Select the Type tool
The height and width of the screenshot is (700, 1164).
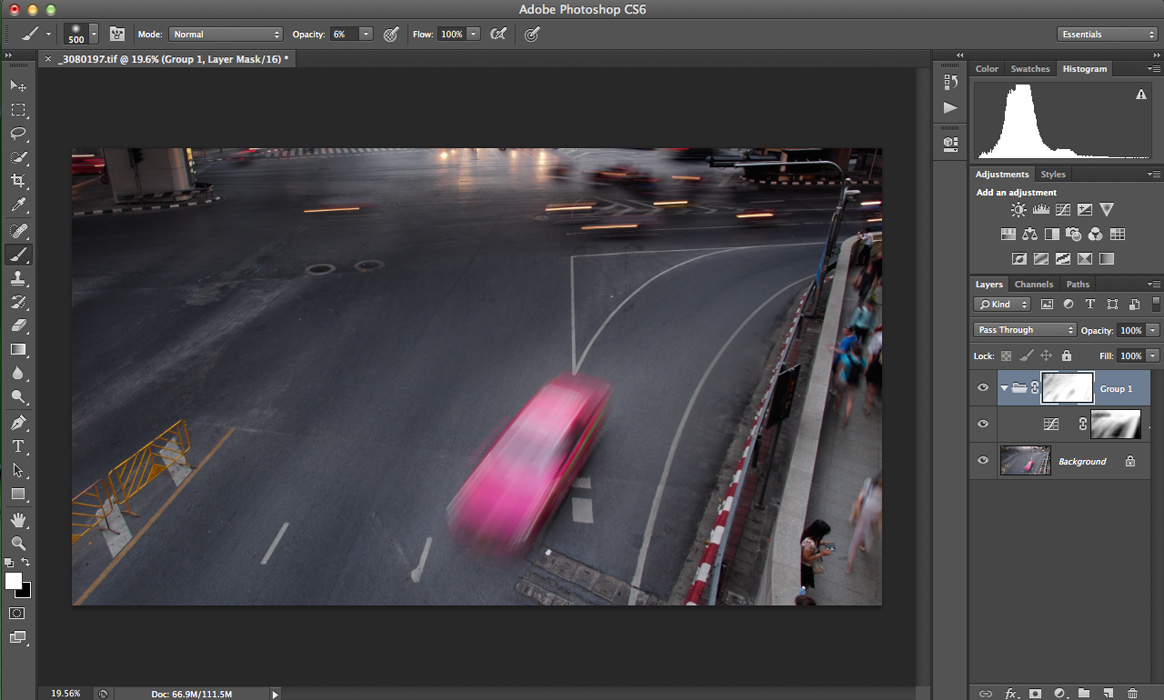click(18, 446)
